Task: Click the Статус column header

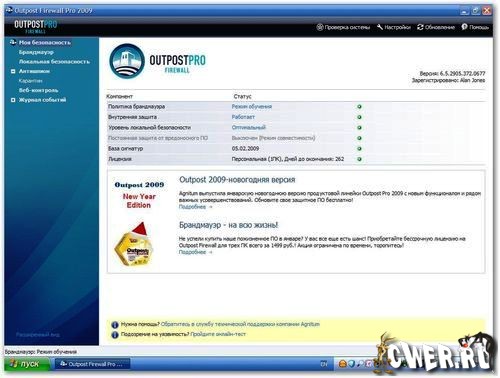Action: click(242, 97)
